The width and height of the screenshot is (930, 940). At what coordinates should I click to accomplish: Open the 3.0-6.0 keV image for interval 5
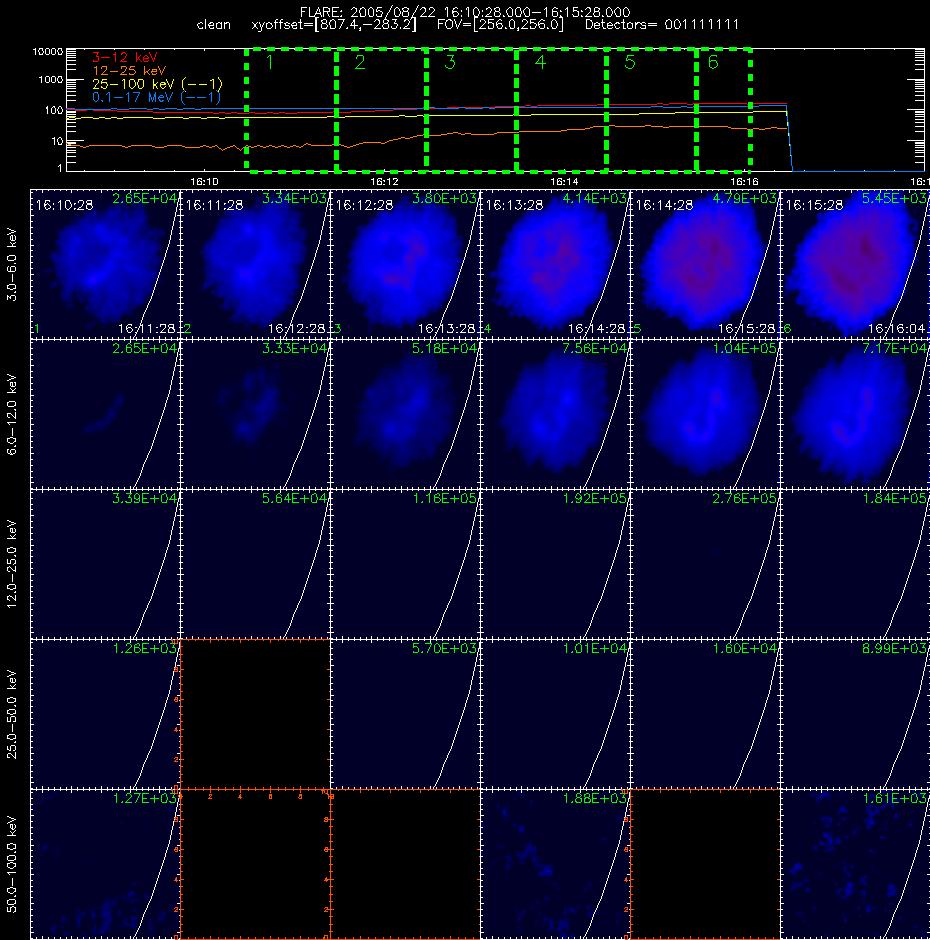coord(705,264)
